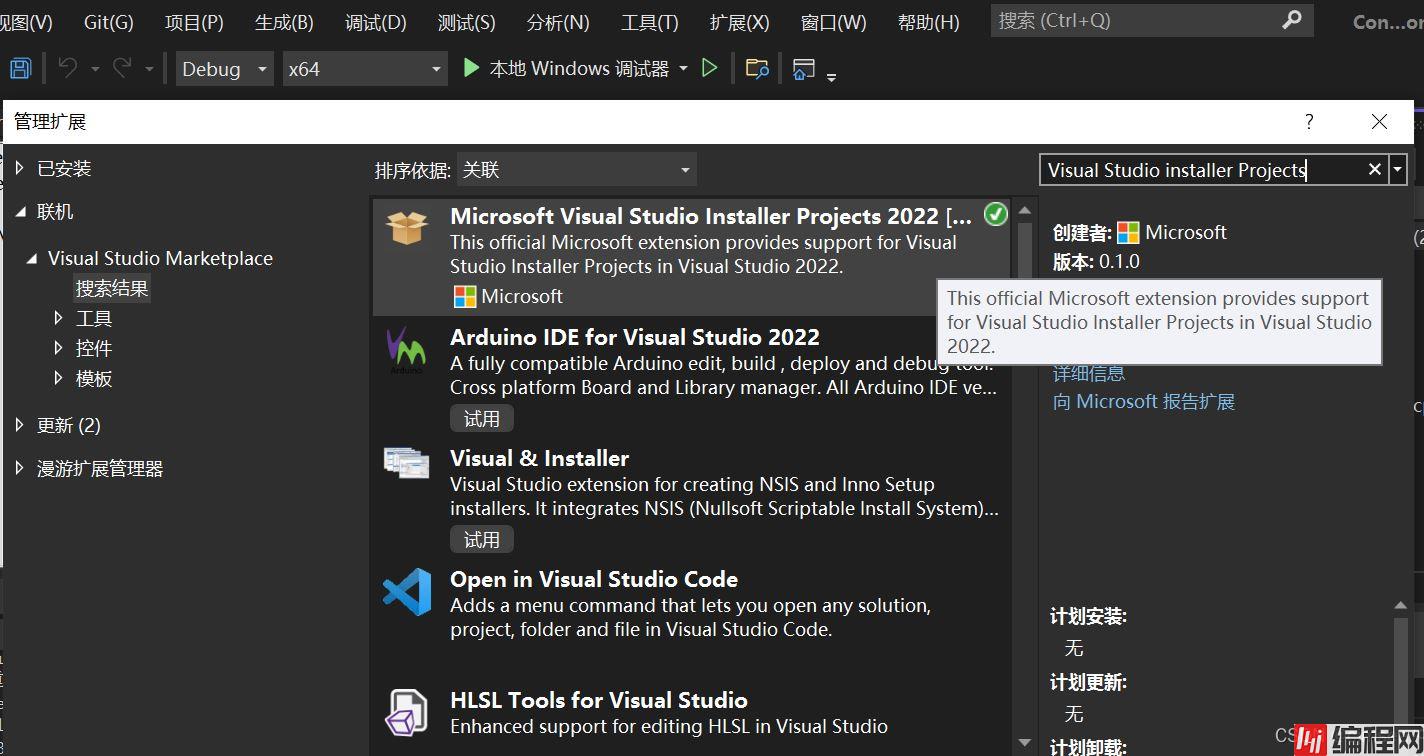The width and height of the screenshot is (1424, 756).
Task: Expand the 已安装 tree node
Action: pos(20,168)
